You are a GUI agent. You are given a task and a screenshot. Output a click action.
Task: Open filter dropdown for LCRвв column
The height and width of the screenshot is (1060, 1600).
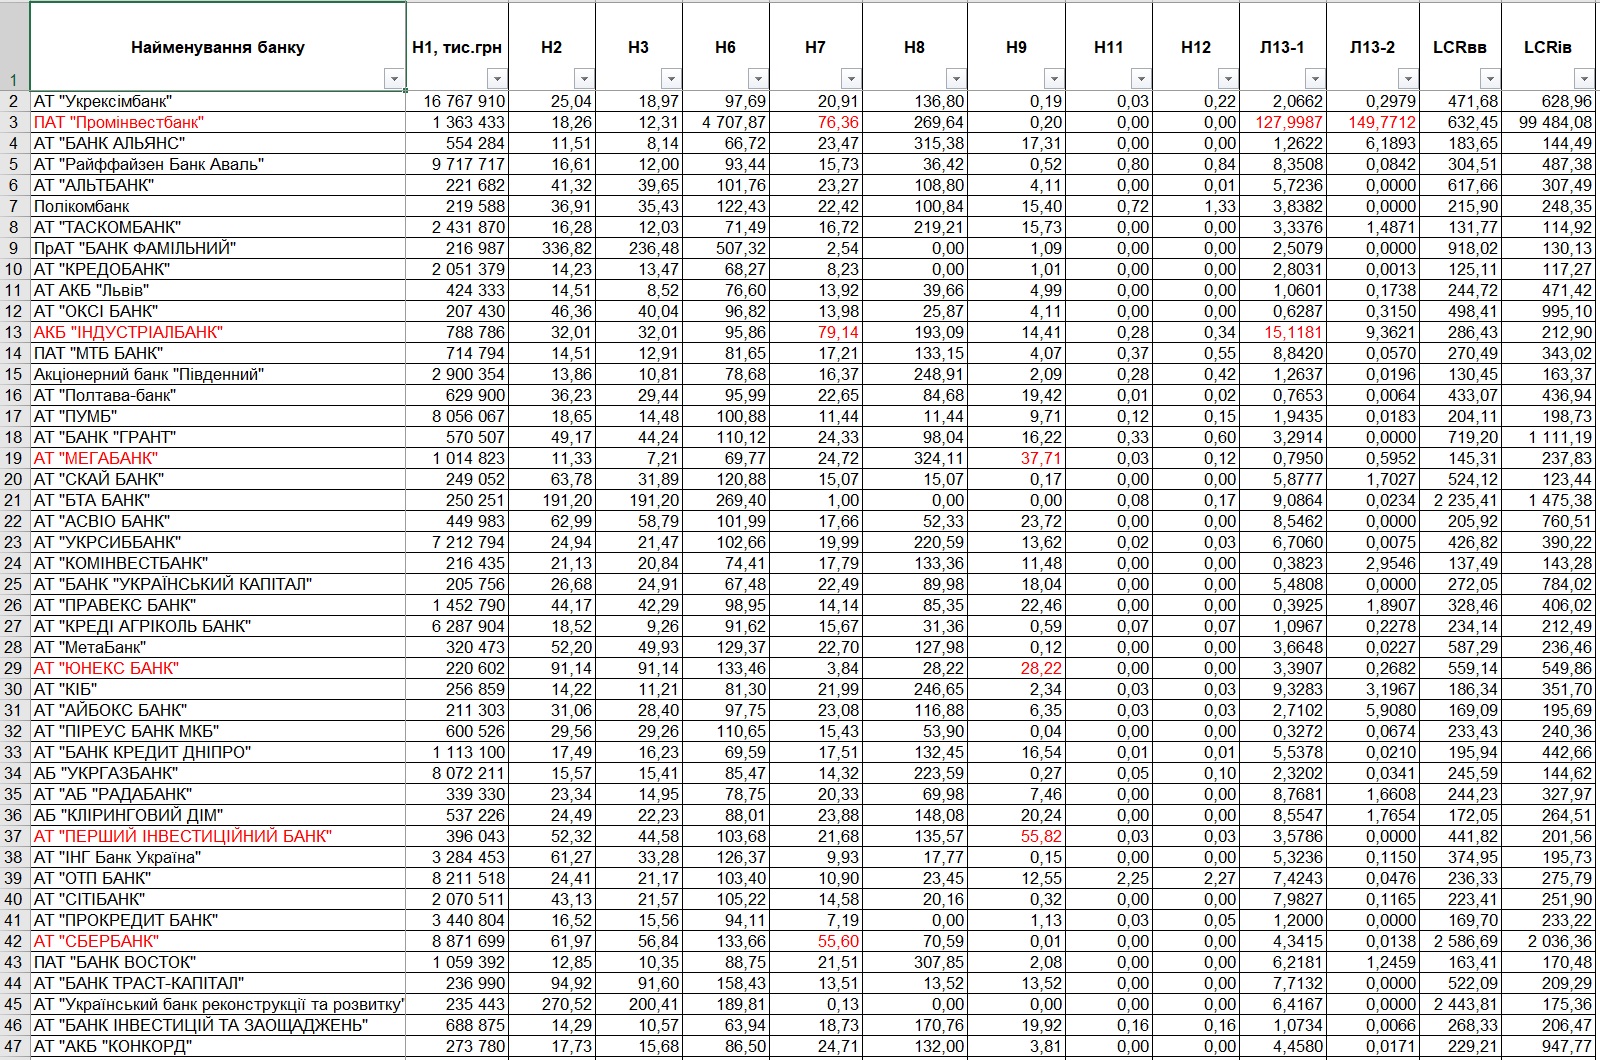tap(1490, 79)
